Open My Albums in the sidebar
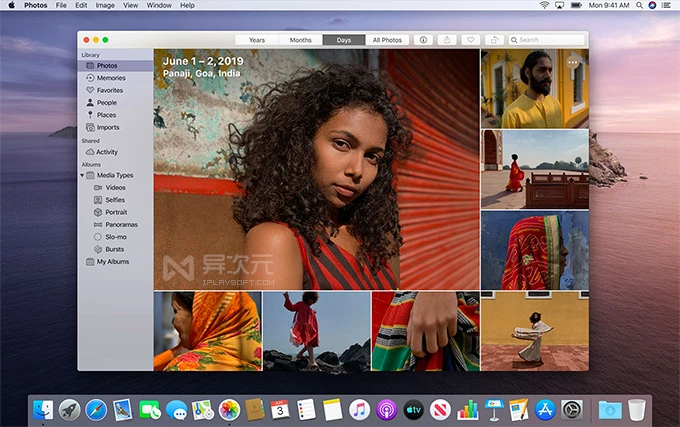This screenshot has height=427, width=680. 115,262
